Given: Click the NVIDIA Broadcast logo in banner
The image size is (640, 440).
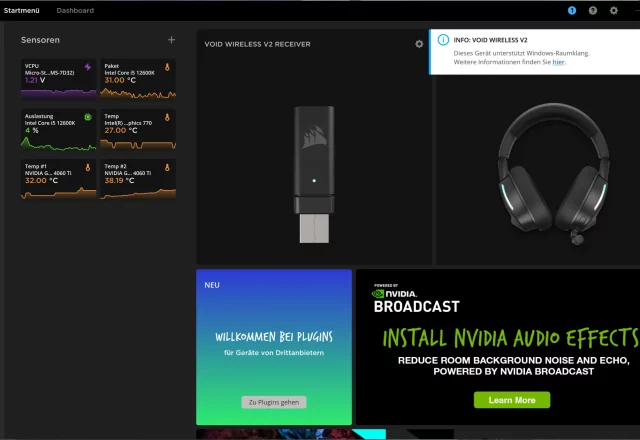Looking at the screenshot, I should click(x=416, y=301).
